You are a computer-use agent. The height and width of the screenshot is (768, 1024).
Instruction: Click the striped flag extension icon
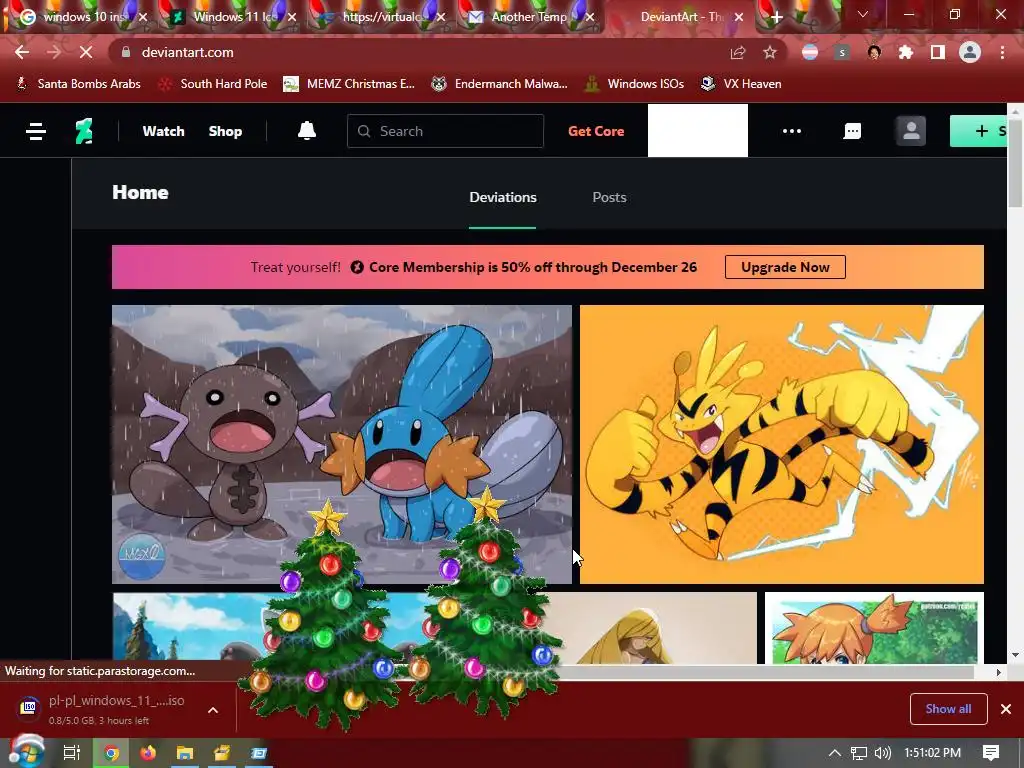tap(810, 52)
